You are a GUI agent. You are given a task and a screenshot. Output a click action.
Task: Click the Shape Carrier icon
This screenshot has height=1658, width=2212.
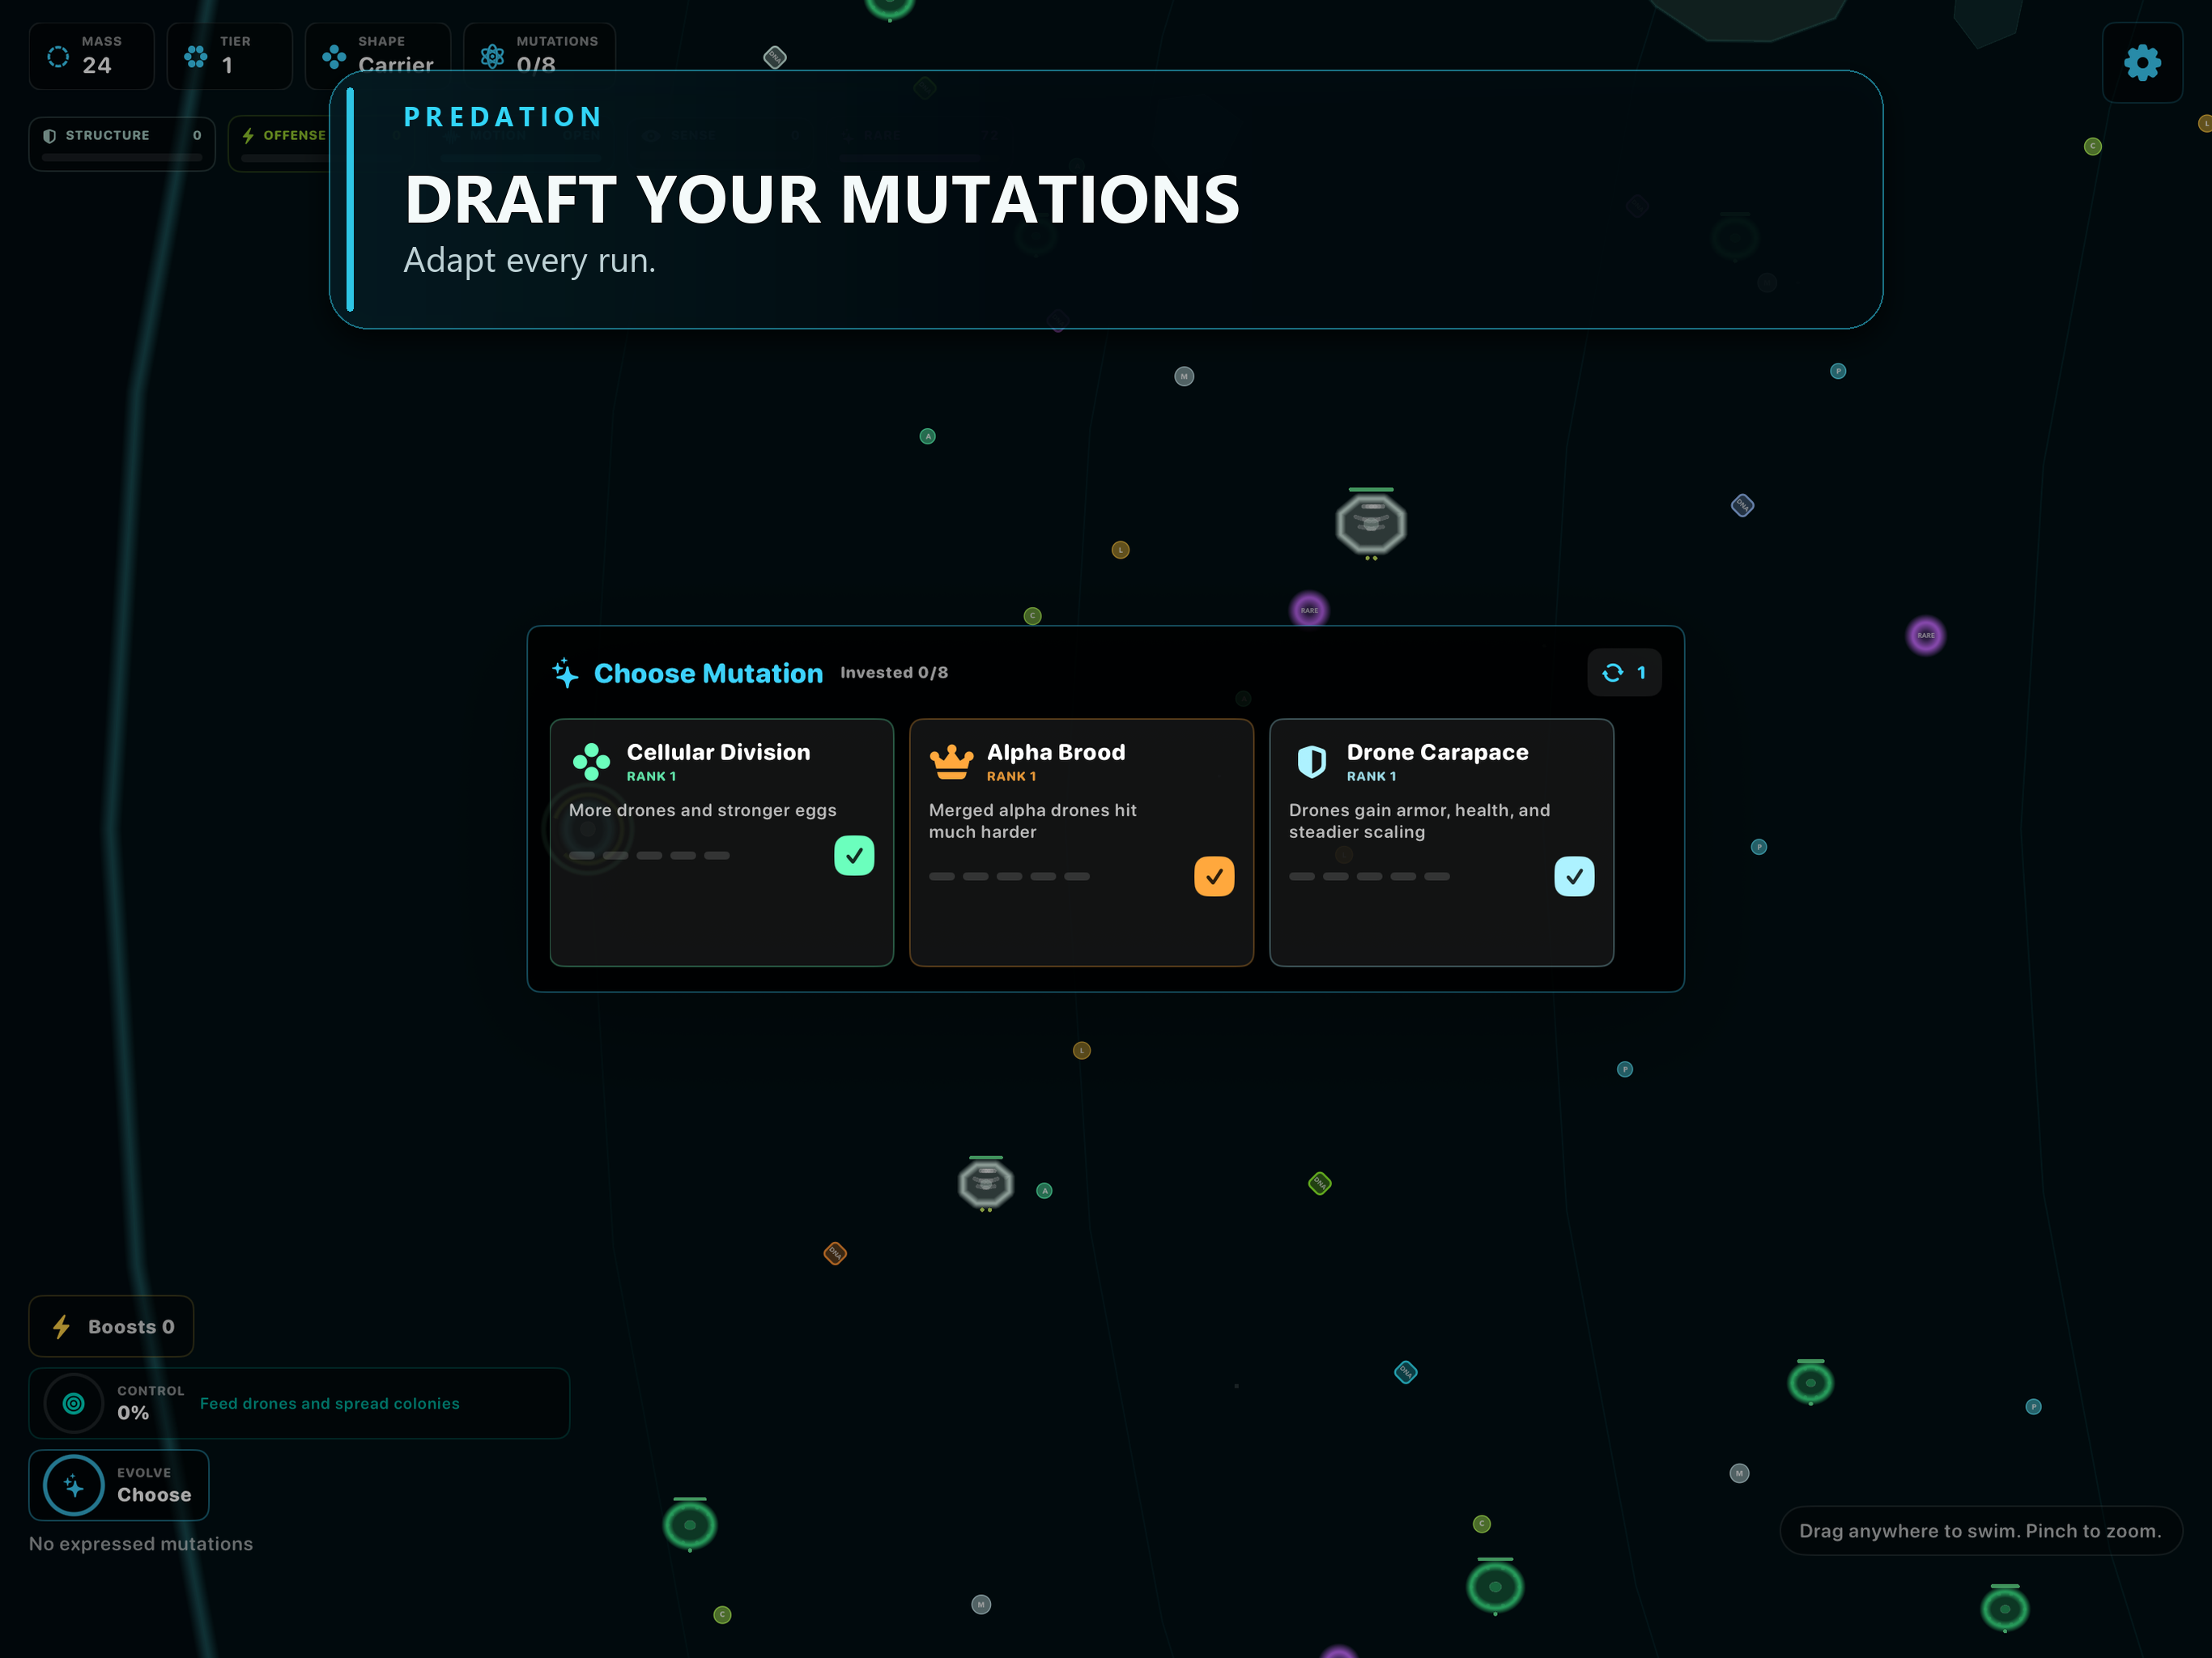click(334, 57)
